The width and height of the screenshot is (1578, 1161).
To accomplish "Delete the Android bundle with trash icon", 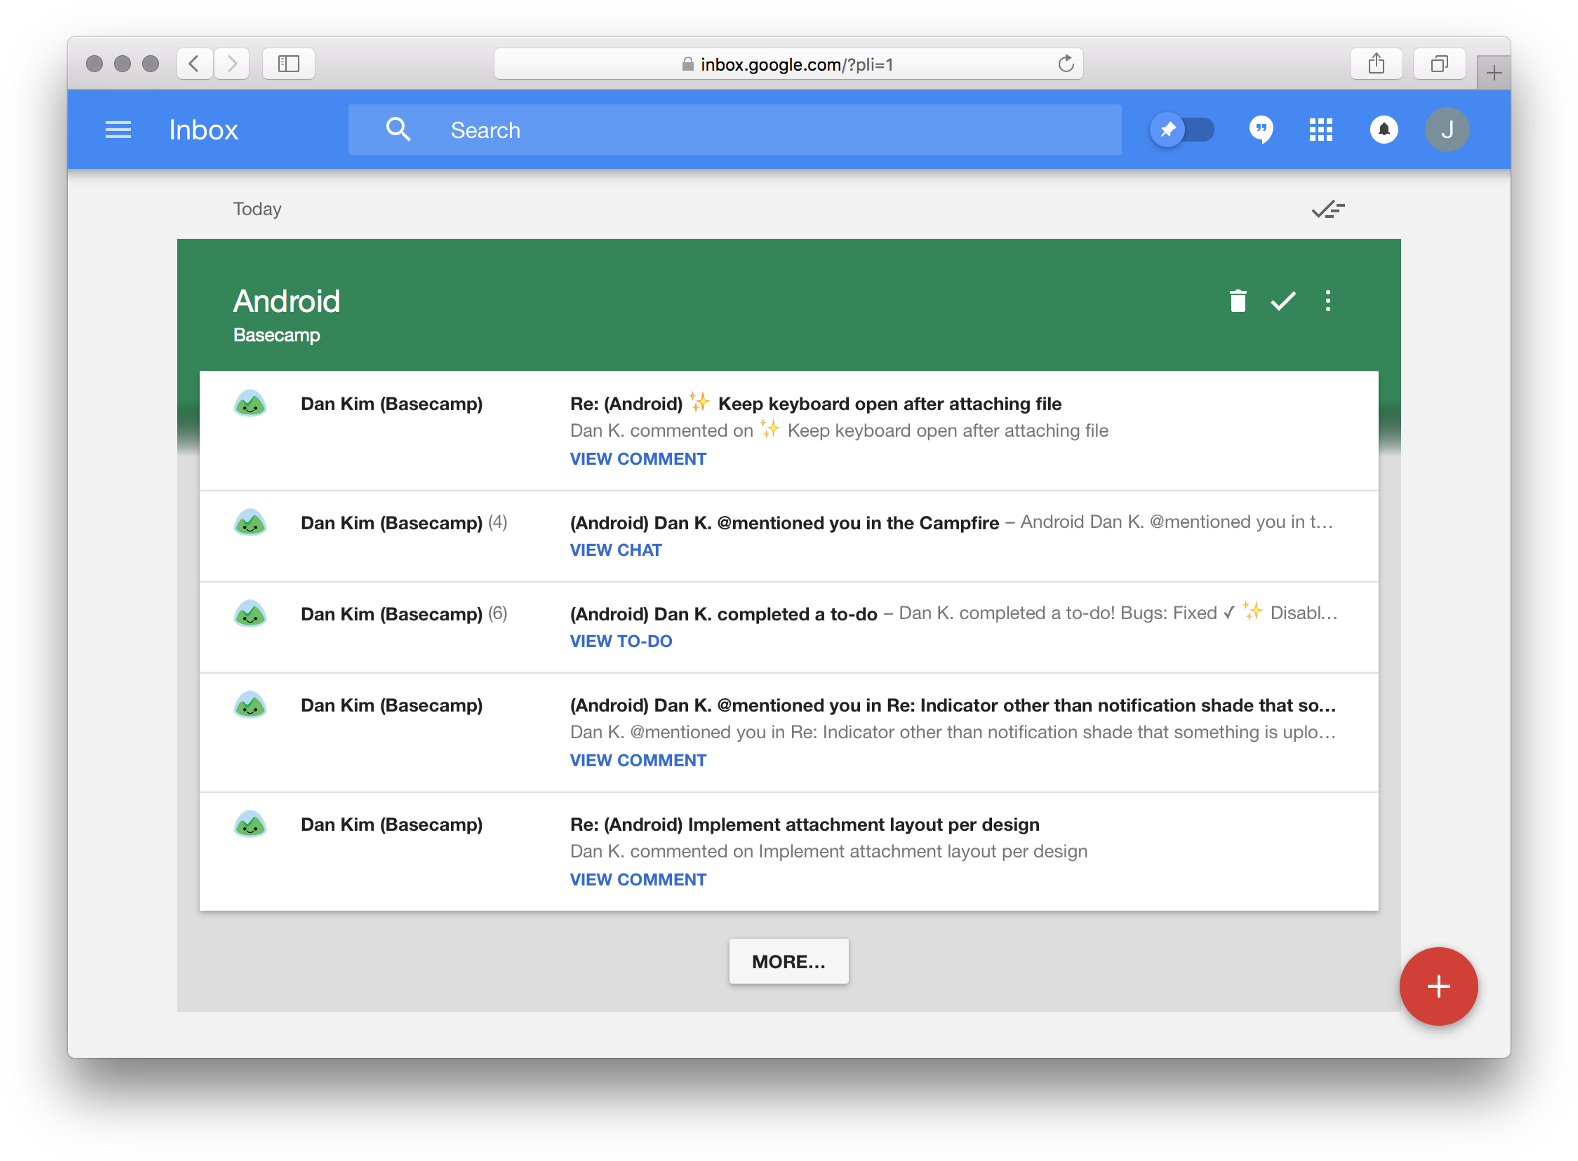I will [1238, 301].
